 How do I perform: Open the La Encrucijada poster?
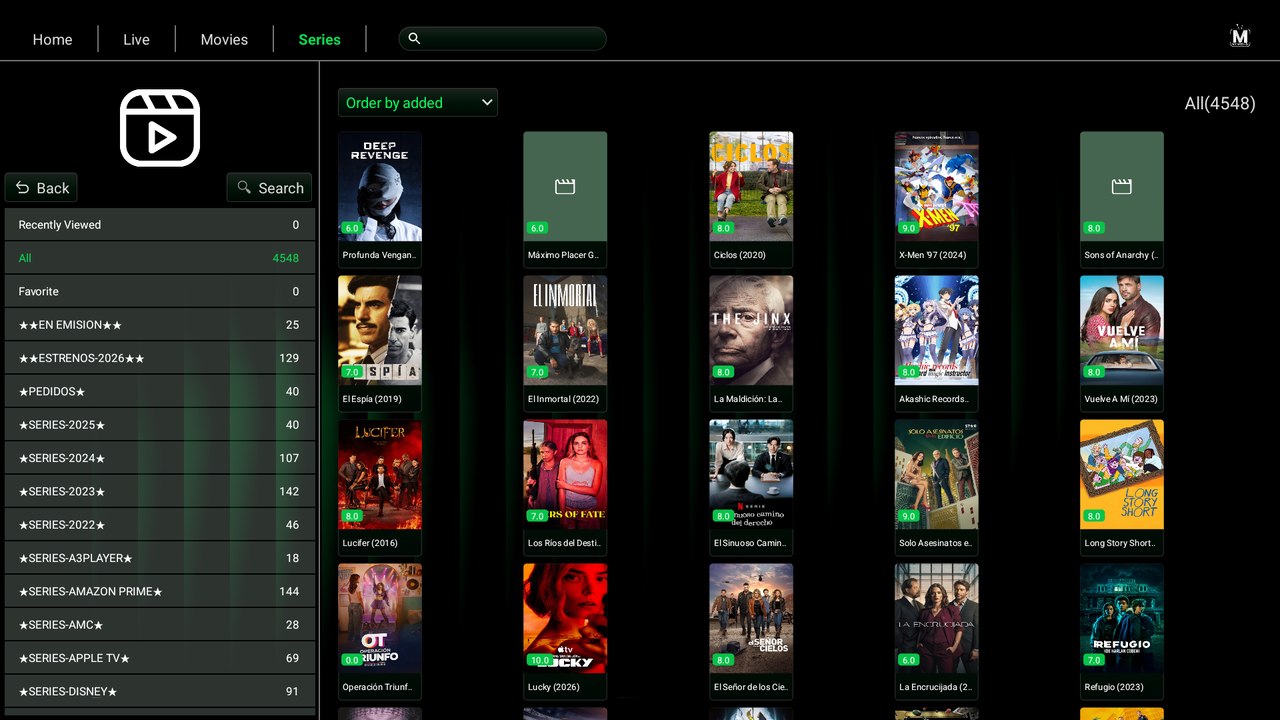pyautogui.click(x=937, y=618)
